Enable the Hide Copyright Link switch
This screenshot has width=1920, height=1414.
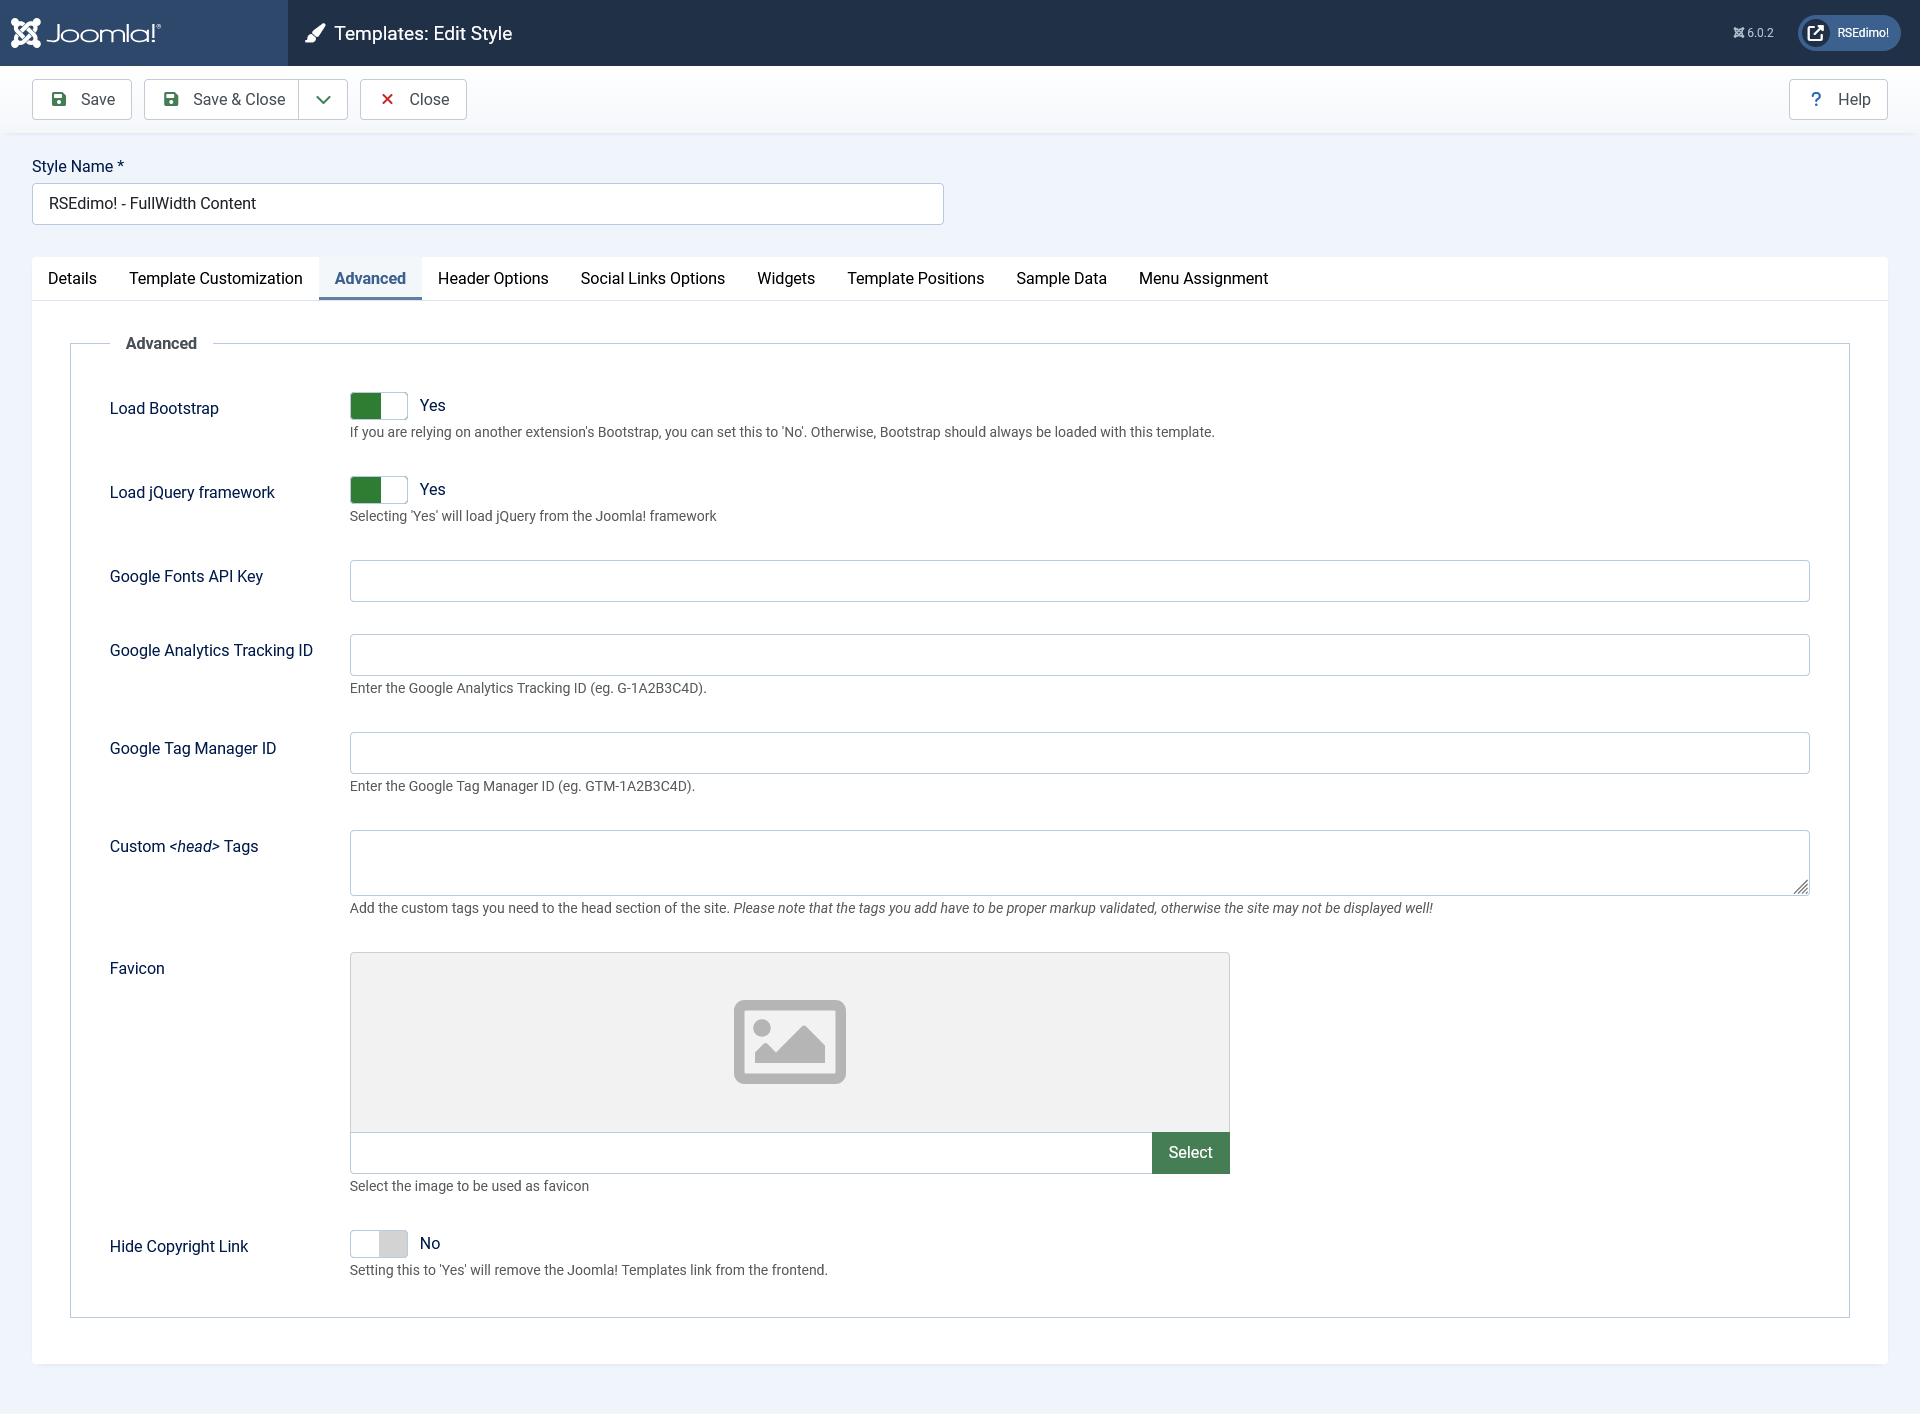(378, 1243)
